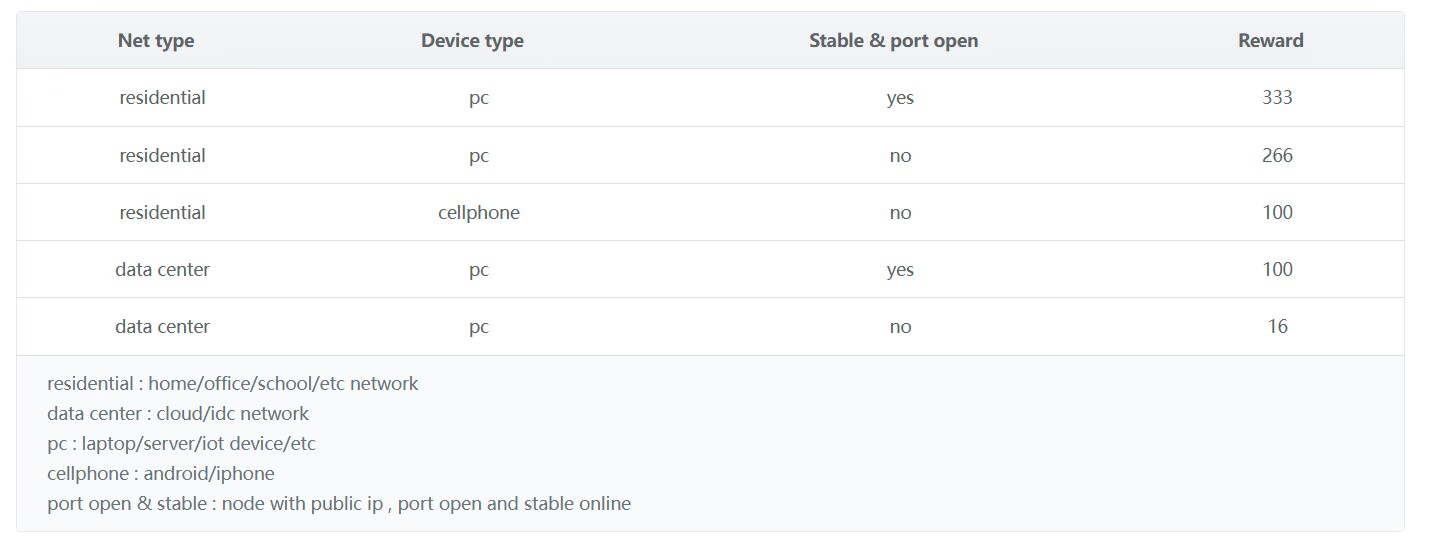The width and height of the screenshot is (1442, 544).
Task: Click the pc cell in the last row
Action: click(479, 328)
